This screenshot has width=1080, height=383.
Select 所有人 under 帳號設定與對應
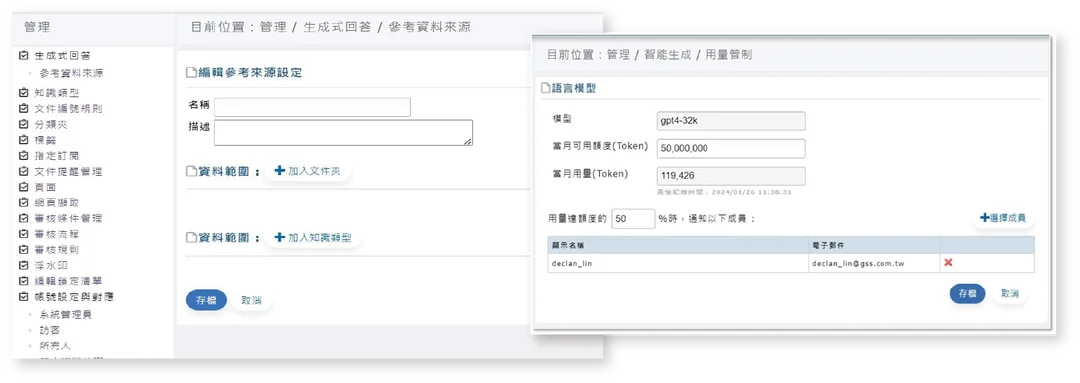pos(55,346)
